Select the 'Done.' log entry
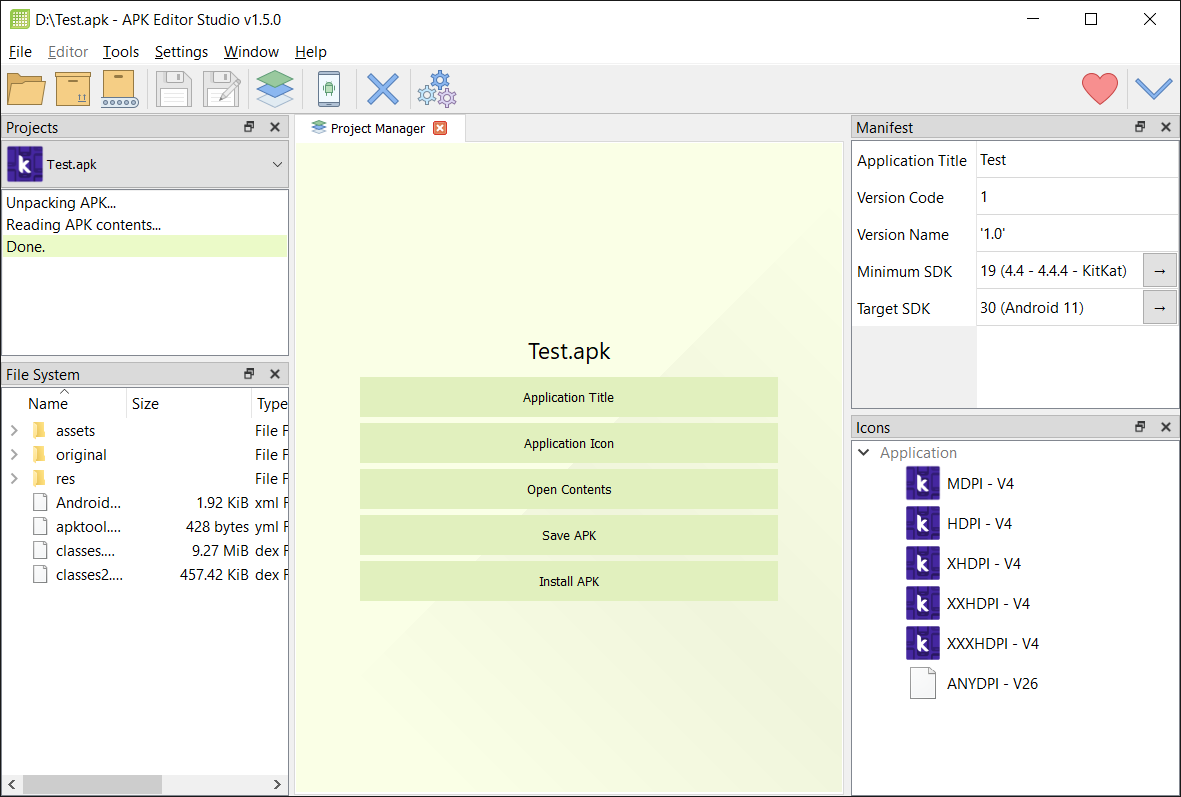Screen dimensions: 1181x797 (145, 246)
